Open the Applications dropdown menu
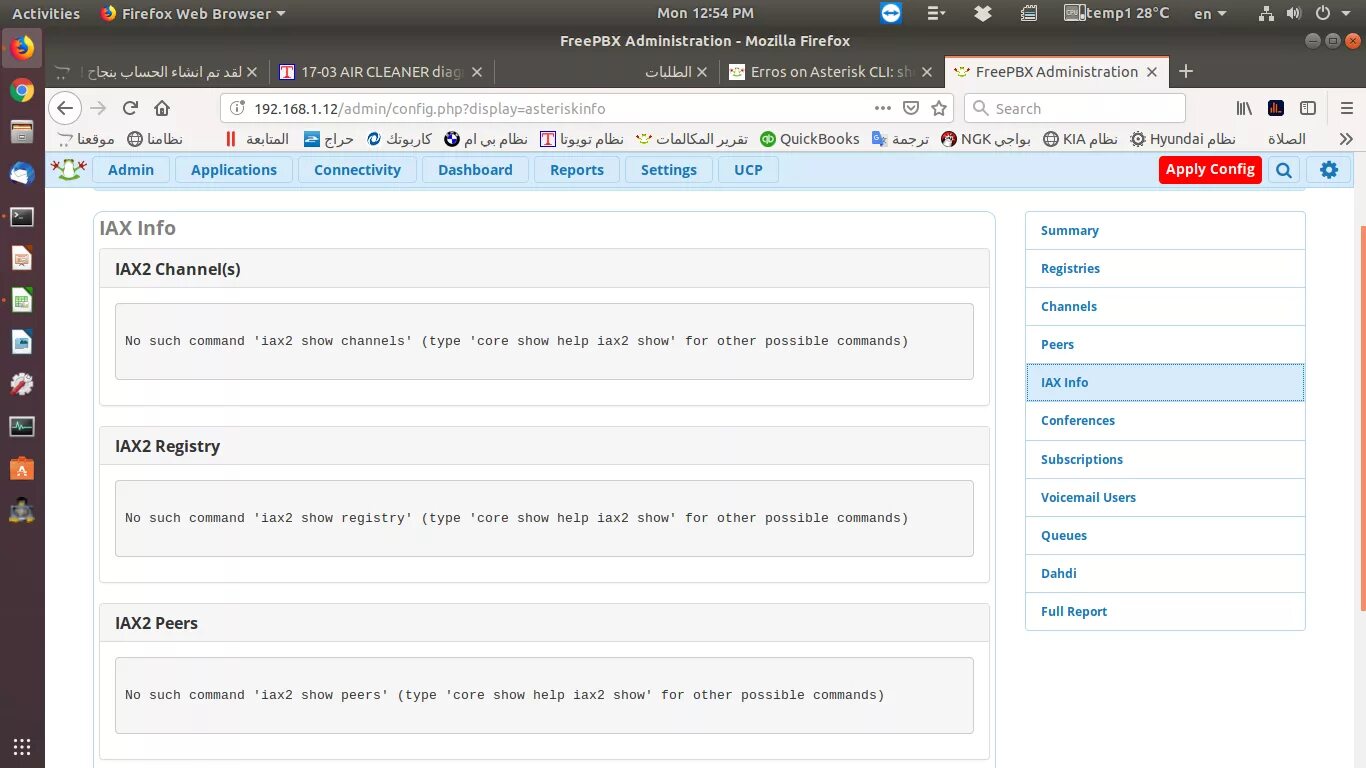The width and height of the screenshot is (1366, 768). 234,170
